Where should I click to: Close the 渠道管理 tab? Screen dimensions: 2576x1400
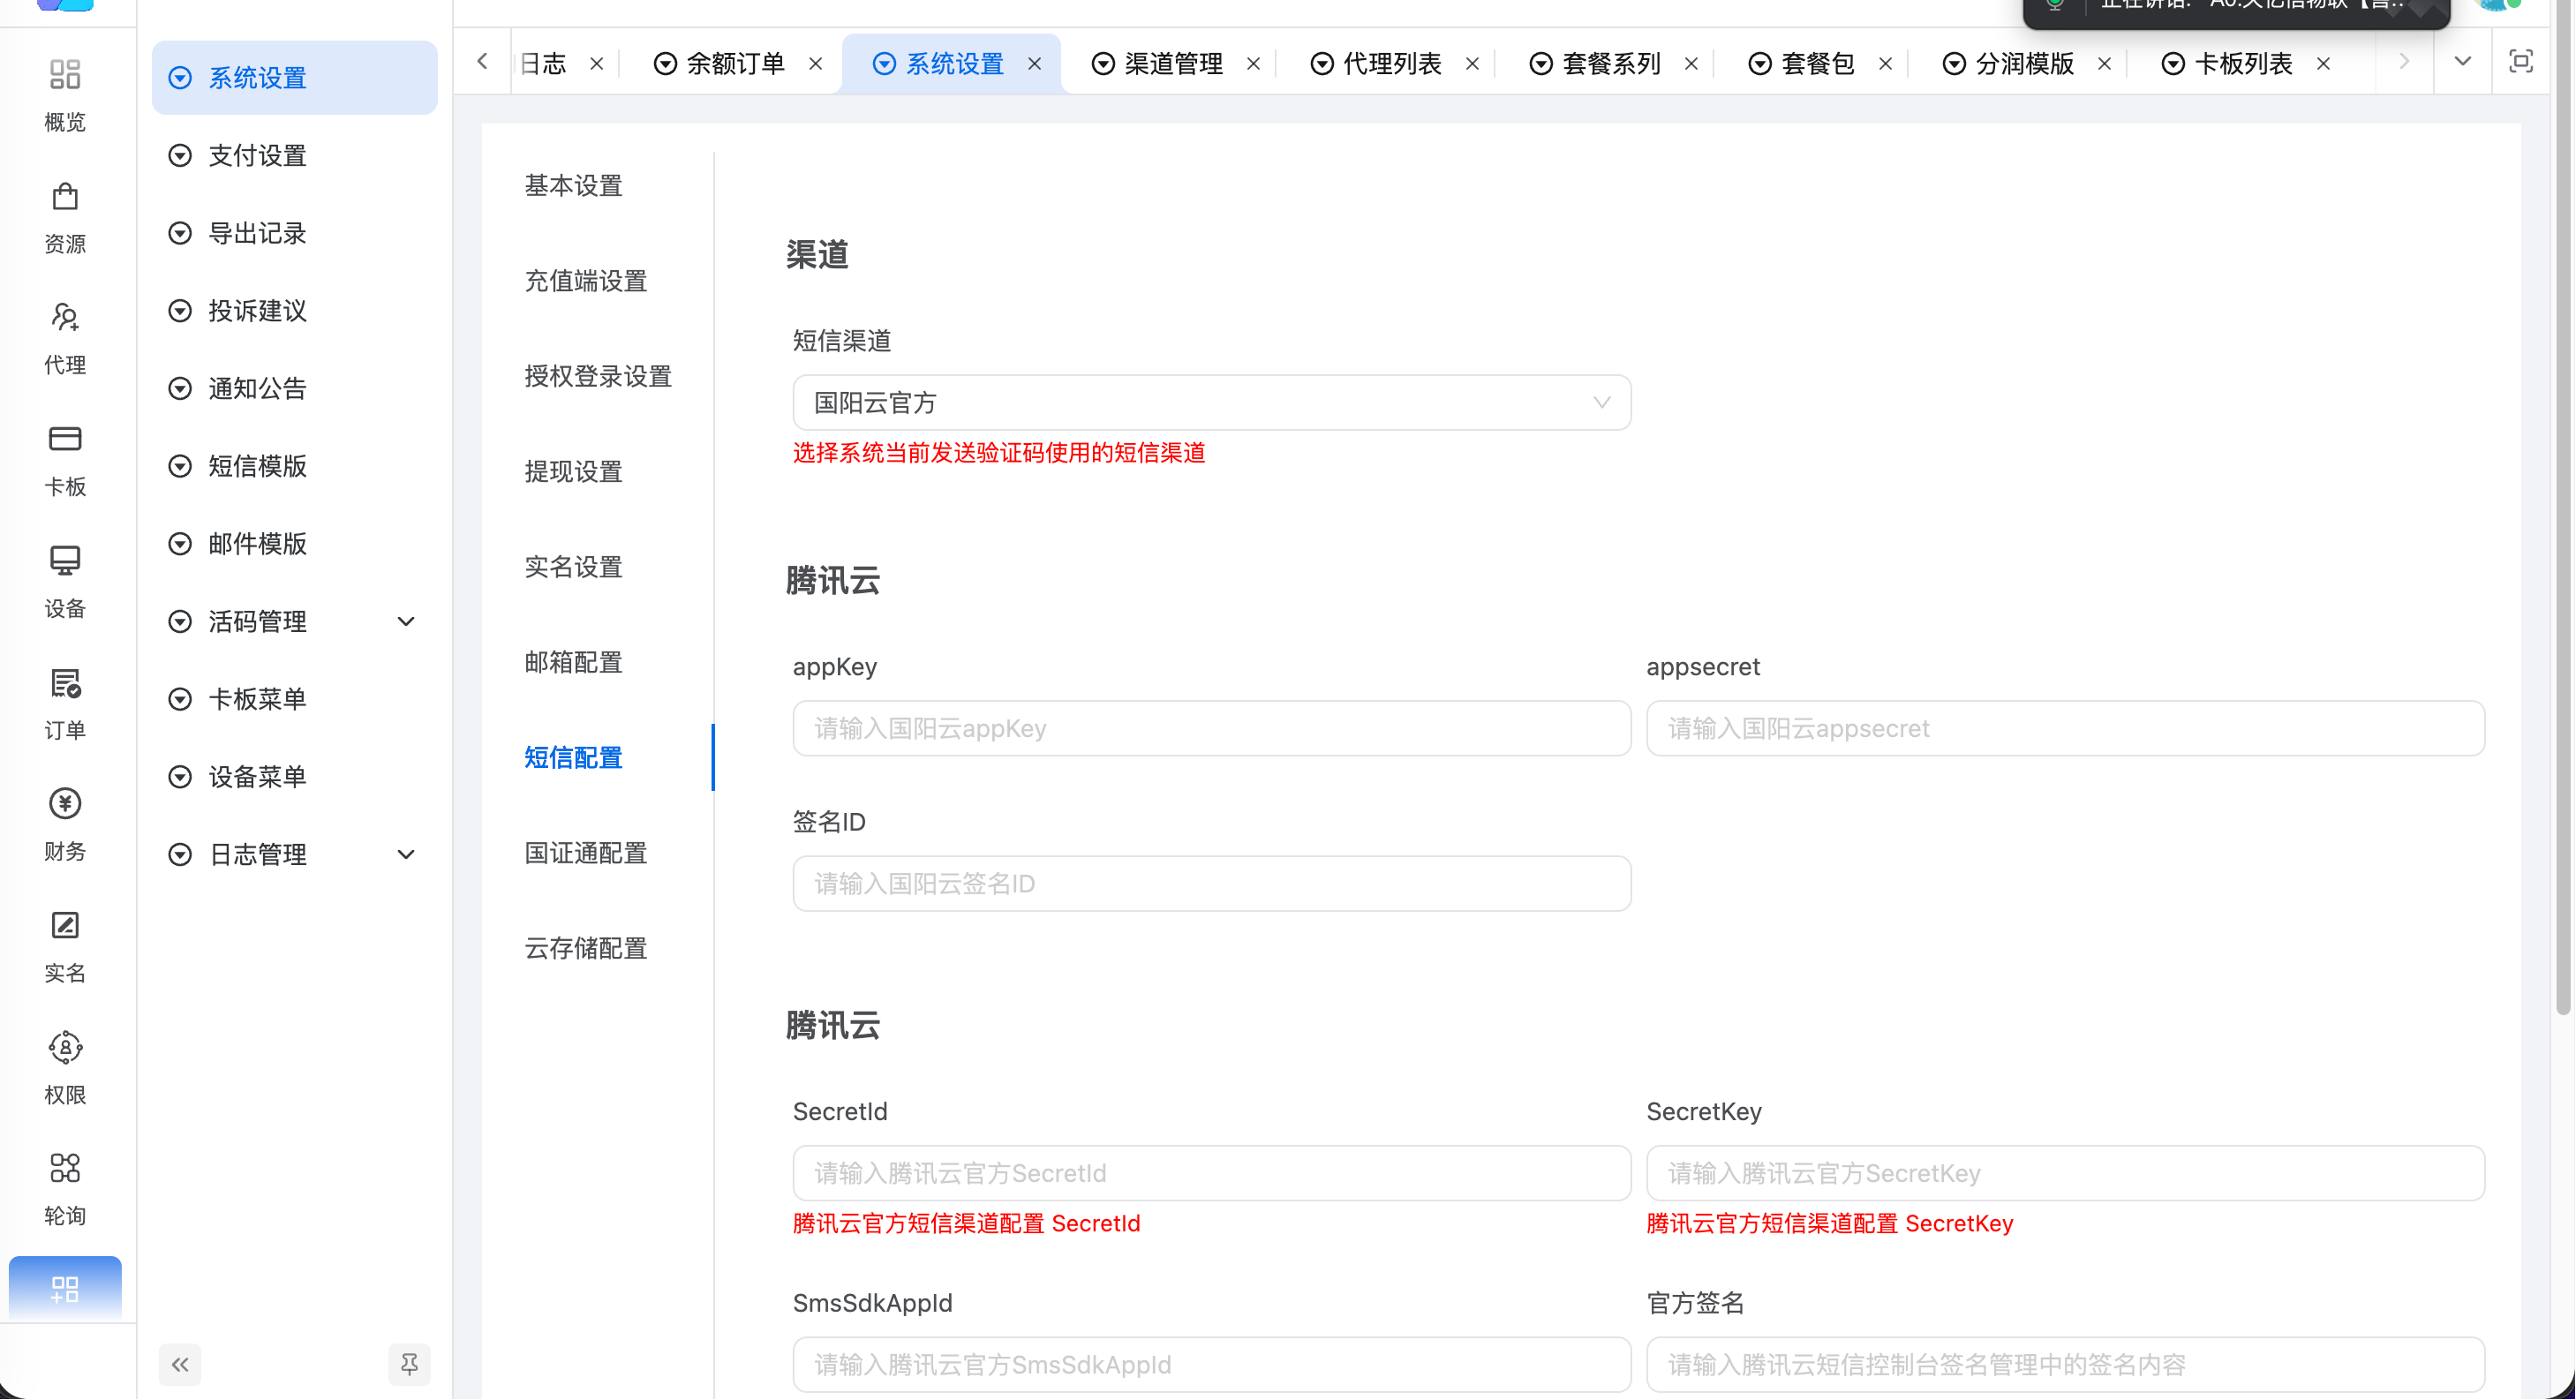coord(1254,64)
